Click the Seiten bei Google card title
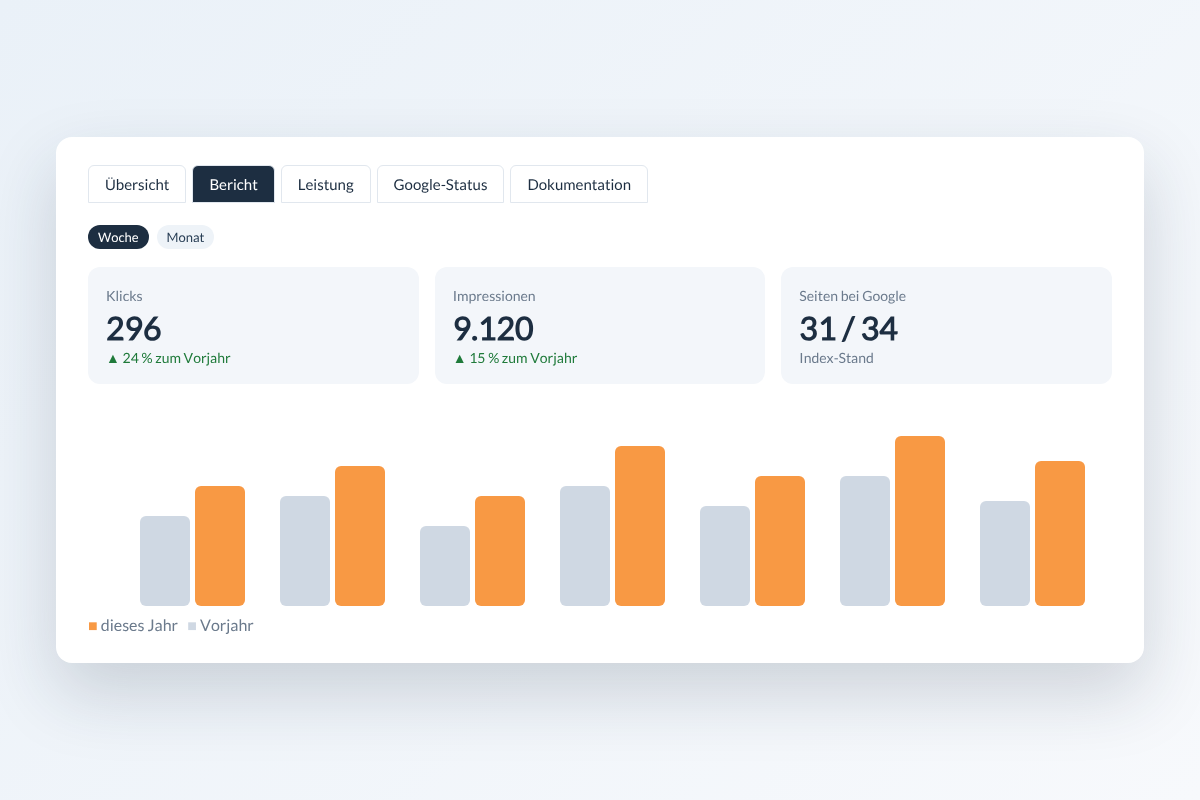Screen dimensions: 1200x800 pyautogui.click(x=852, y=296)
